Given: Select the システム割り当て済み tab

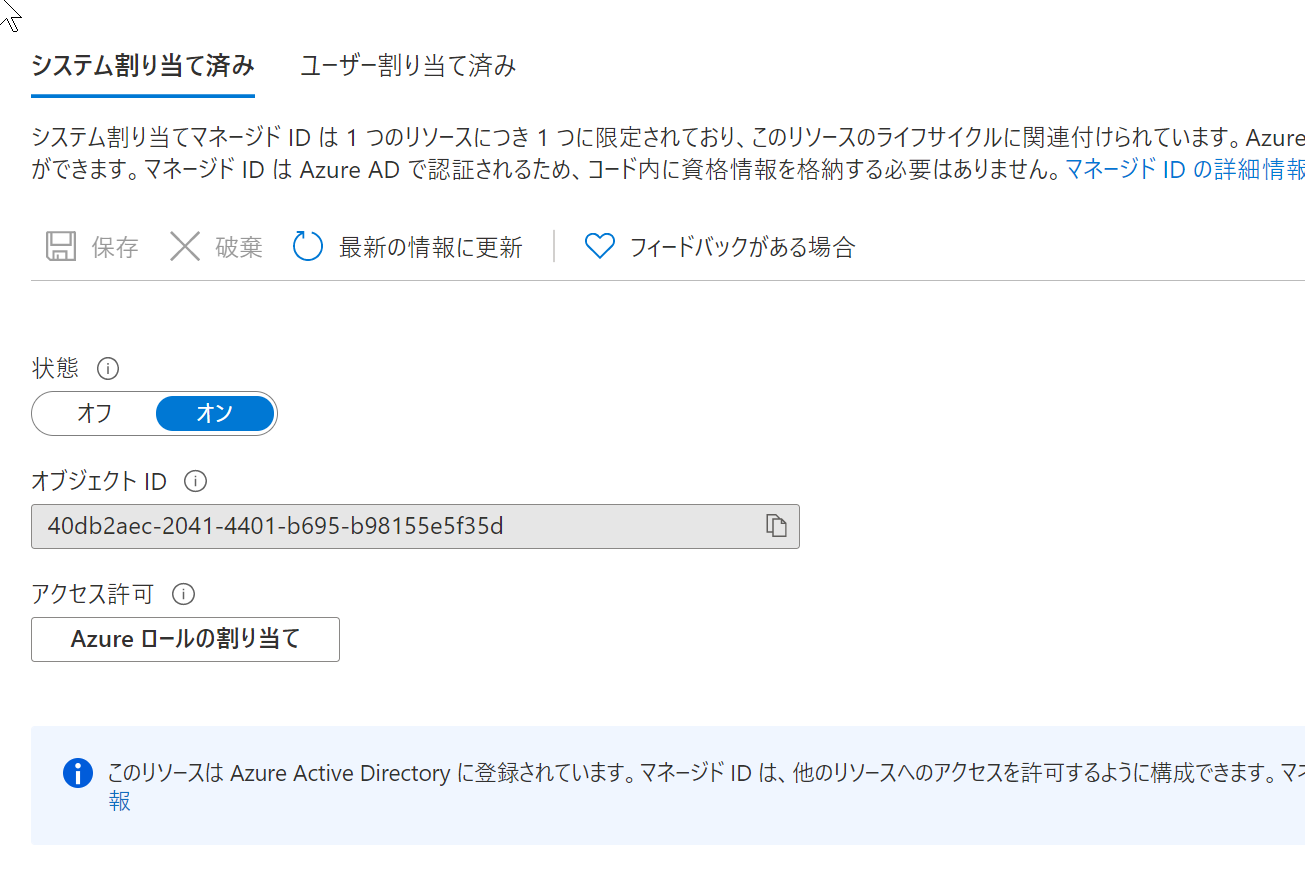Looking at the screenshot, I should [x=143, y=67].
